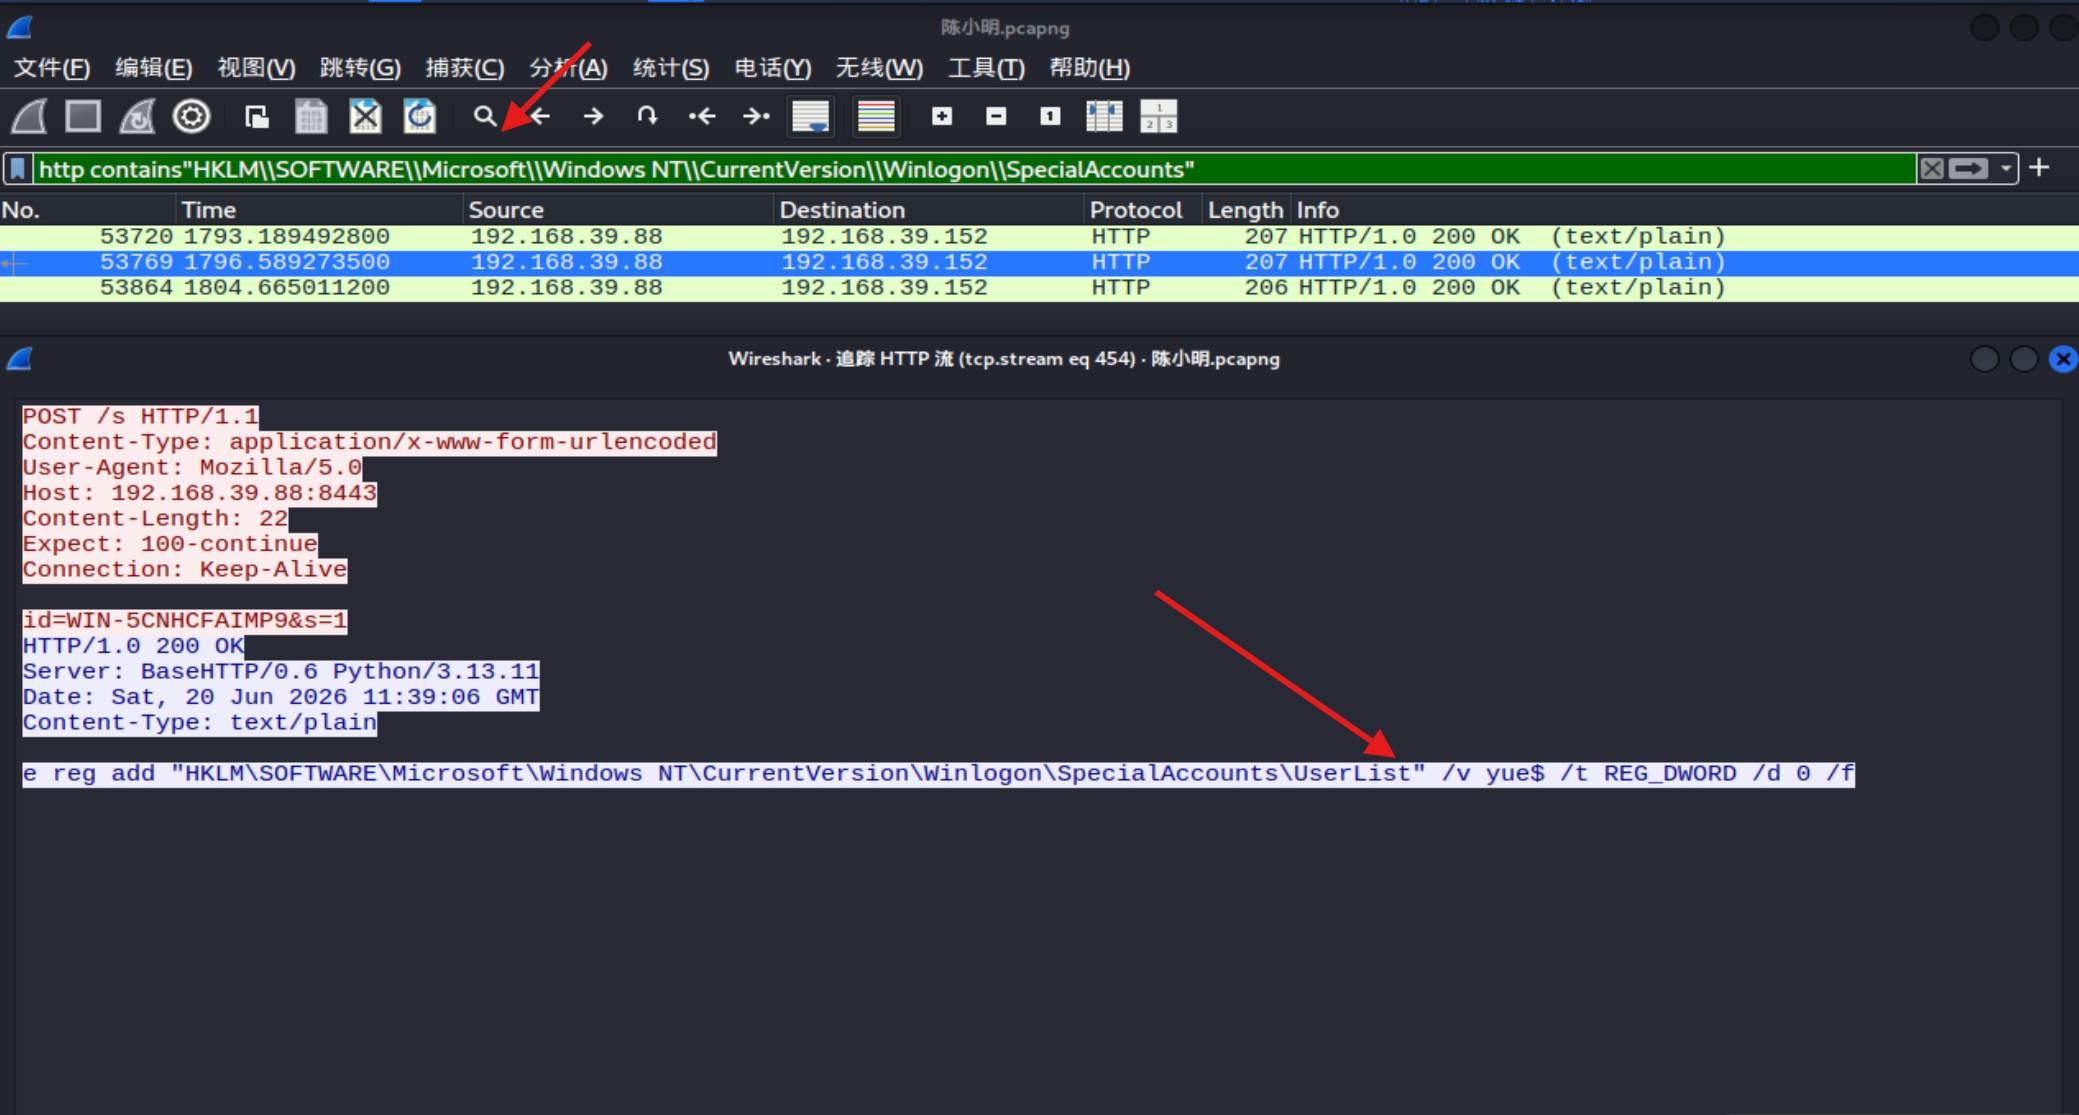Go back in packet history
2079x1115 pixels.
[x=540, y=117]
